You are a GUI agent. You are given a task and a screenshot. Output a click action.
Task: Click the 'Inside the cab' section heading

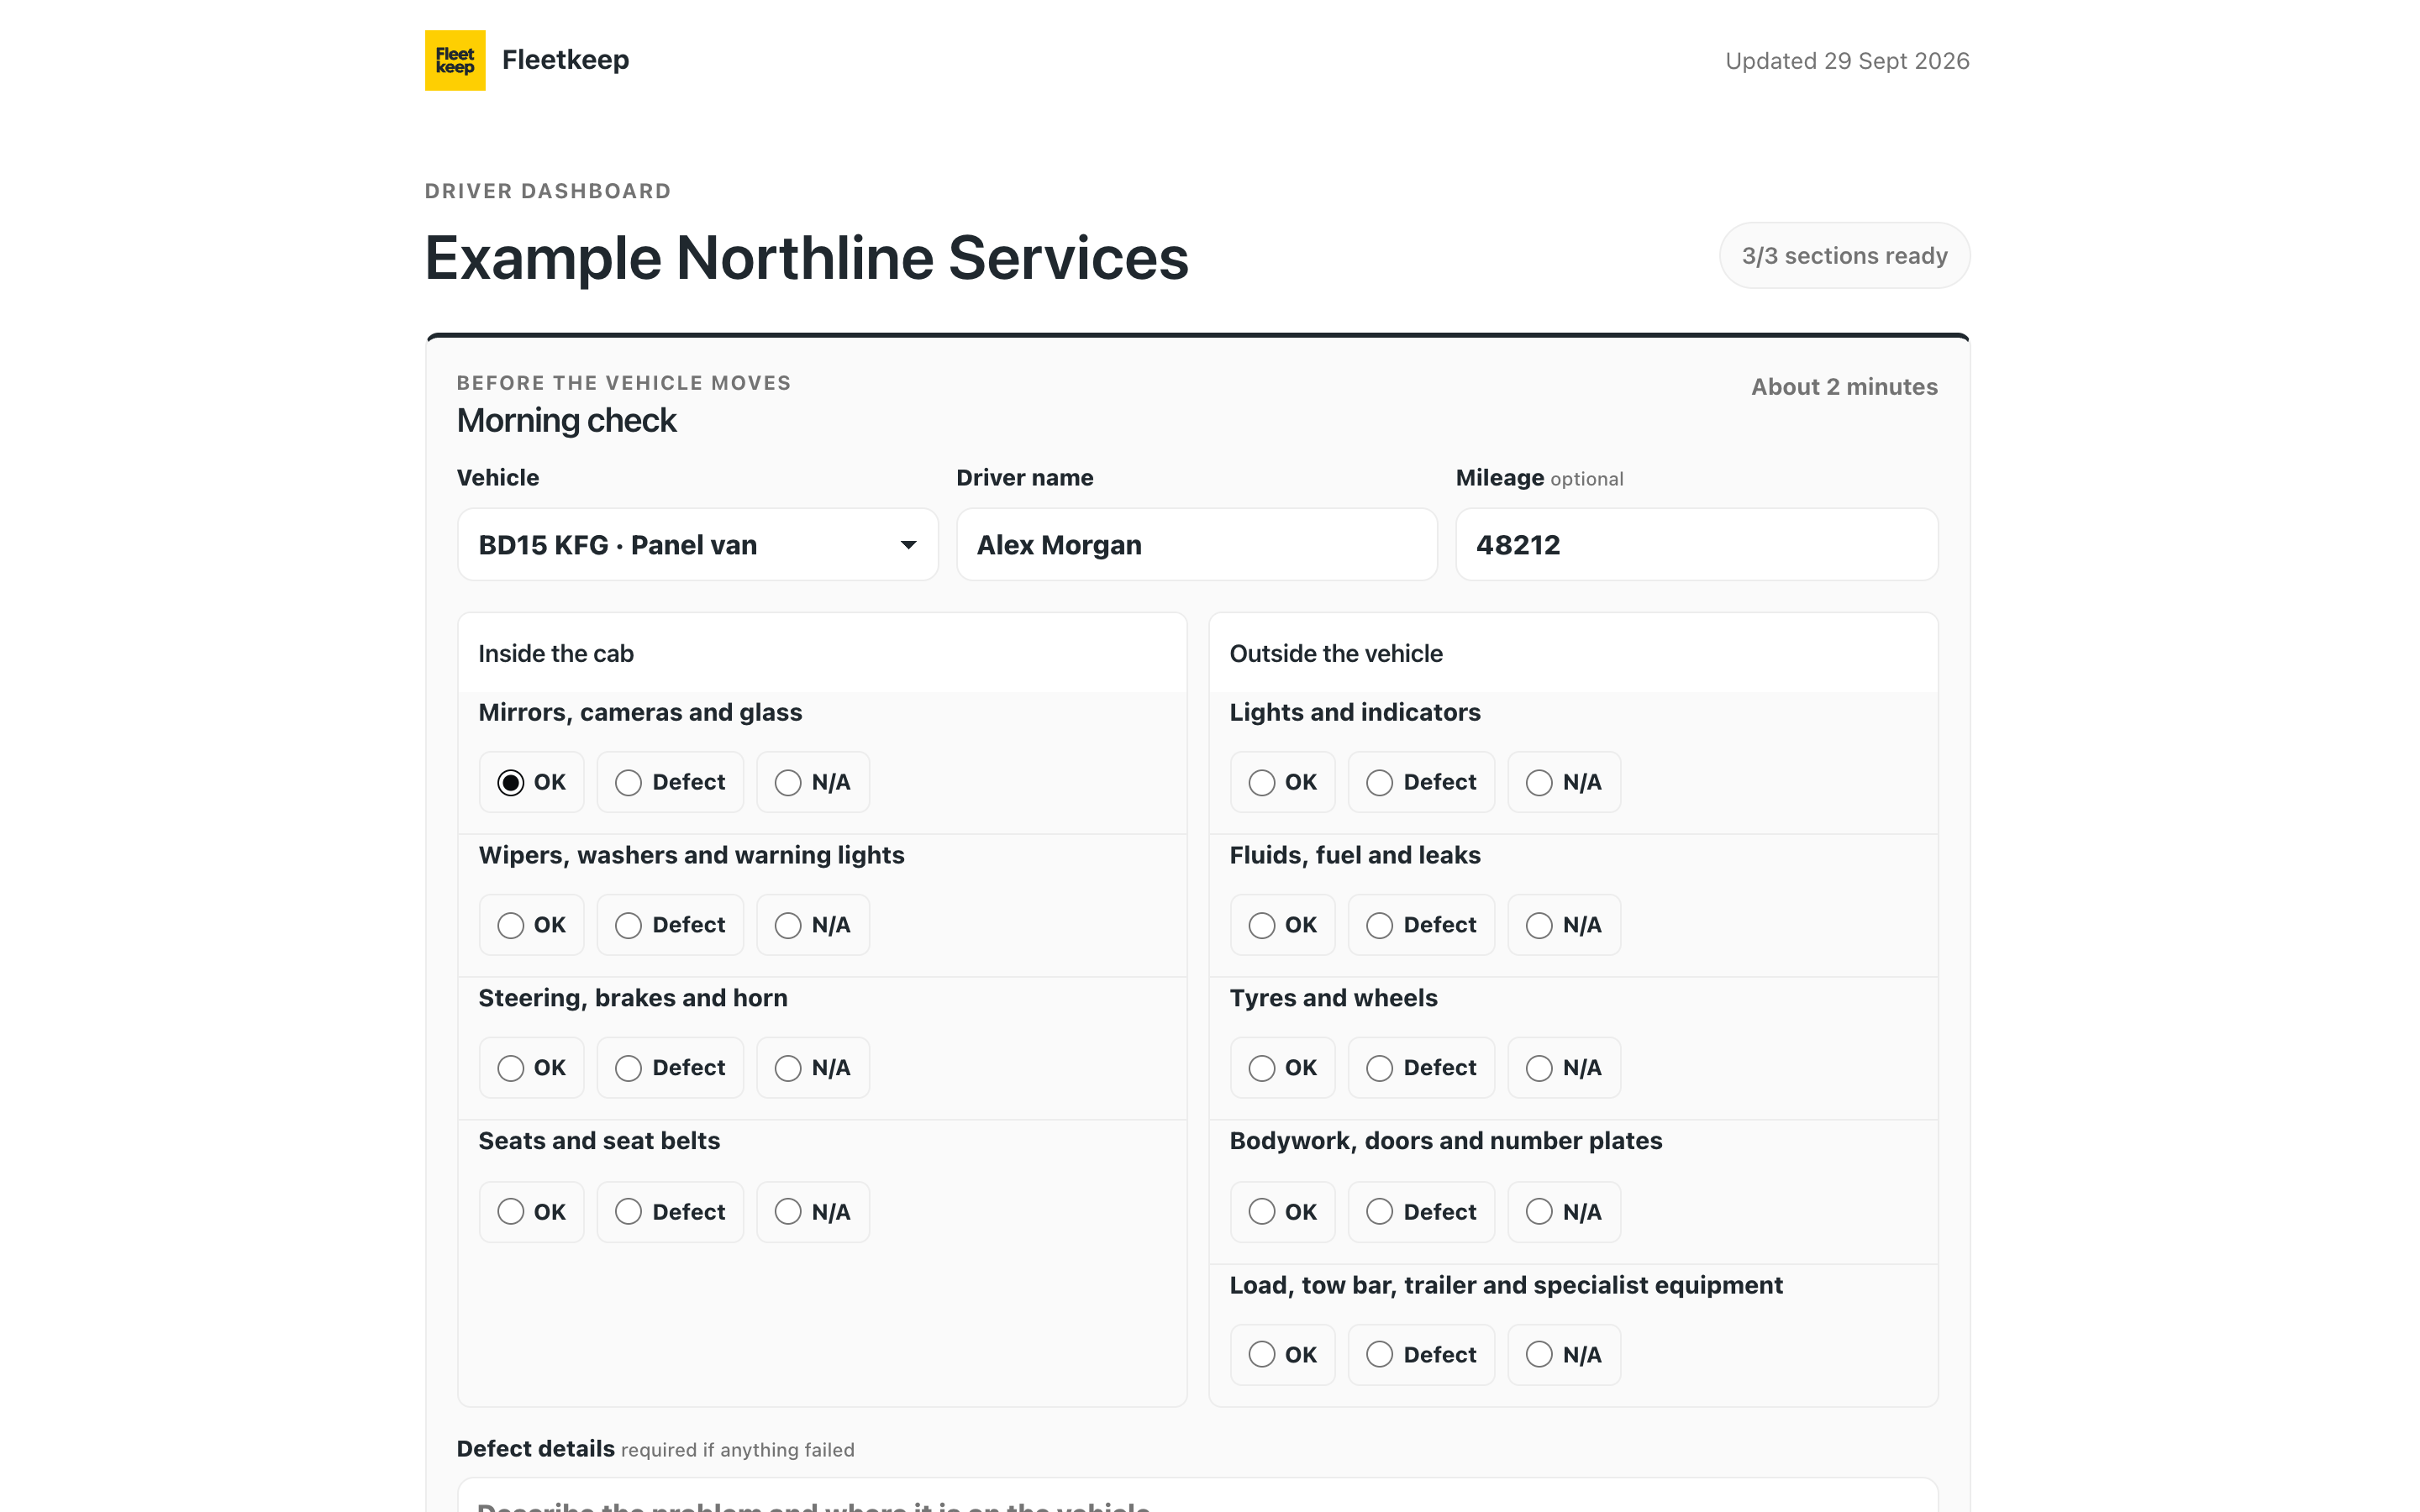pos(556,654)
